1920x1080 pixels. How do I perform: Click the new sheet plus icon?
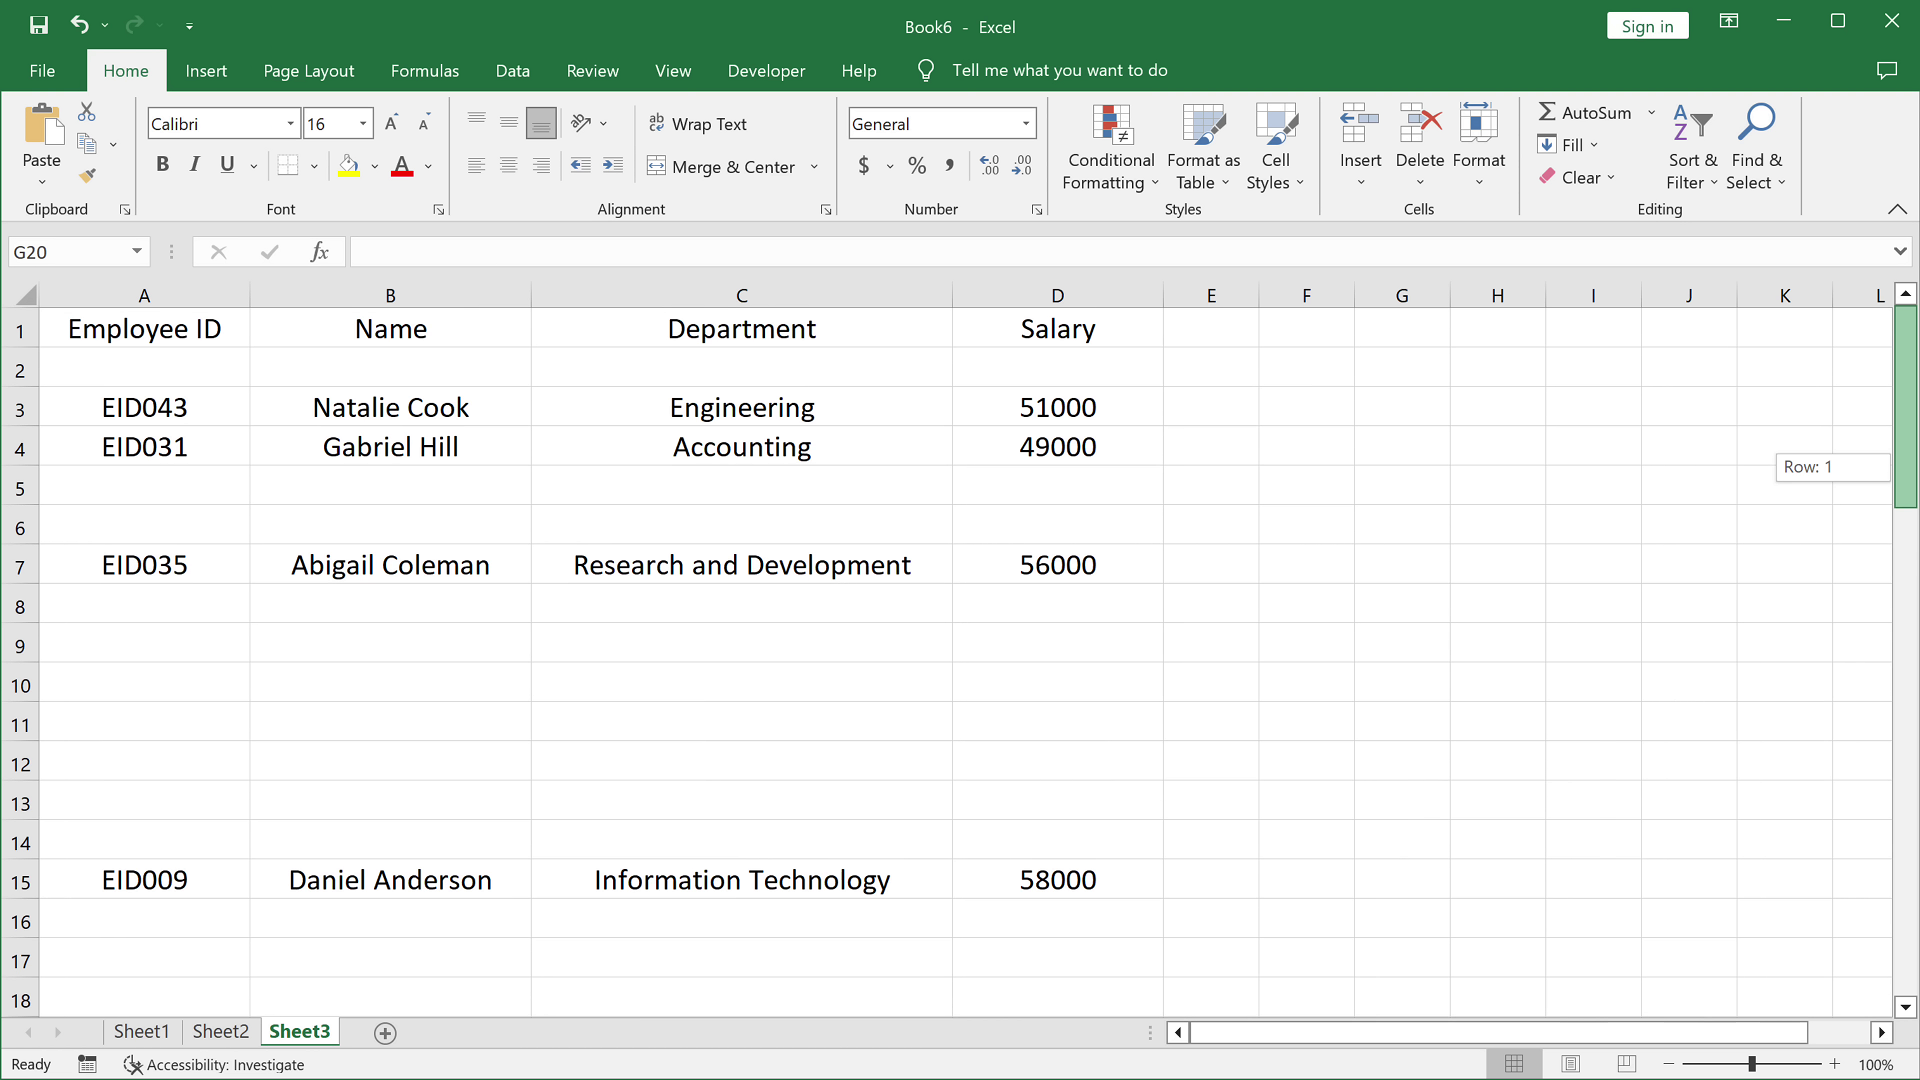coord(385,1033)
